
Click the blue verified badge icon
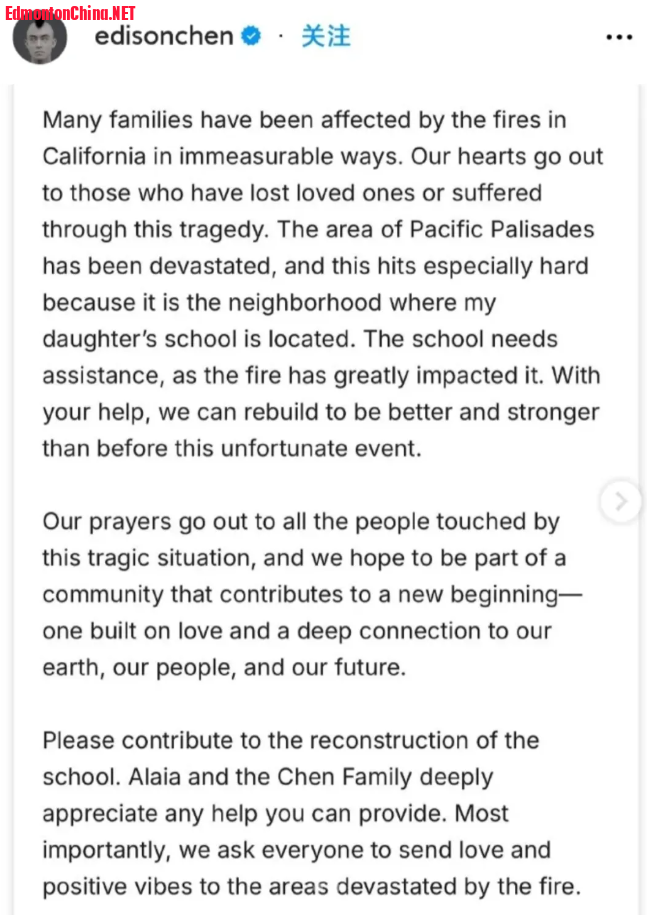pyautogui.click(x=251, y=36)
